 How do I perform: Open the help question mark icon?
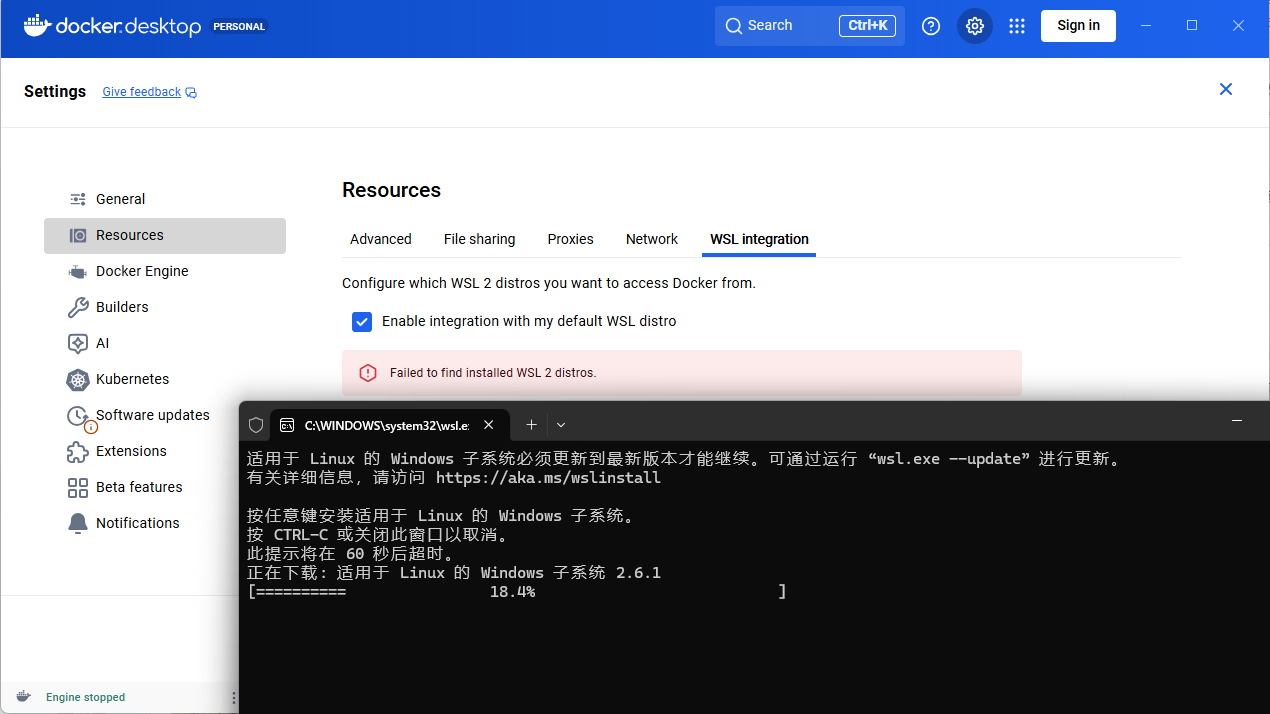click(x=931, y=26)
